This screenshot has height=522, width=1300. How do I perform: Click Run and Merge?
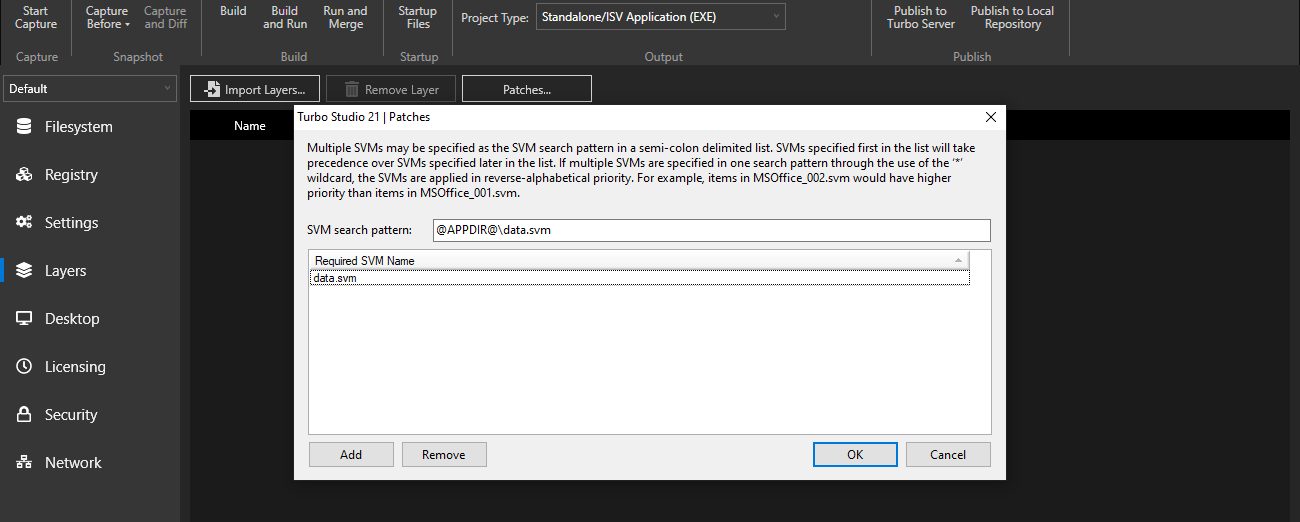click(345, 17)
